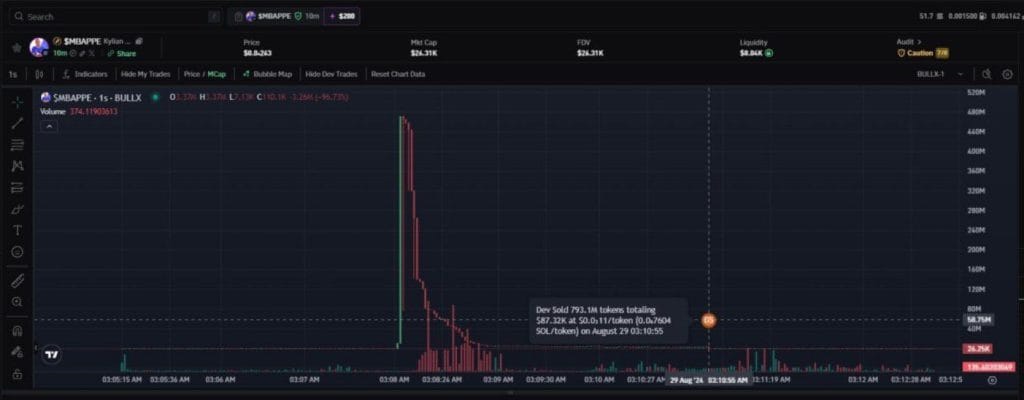Select the crosshair cursor tool

[x=17, y=102]
